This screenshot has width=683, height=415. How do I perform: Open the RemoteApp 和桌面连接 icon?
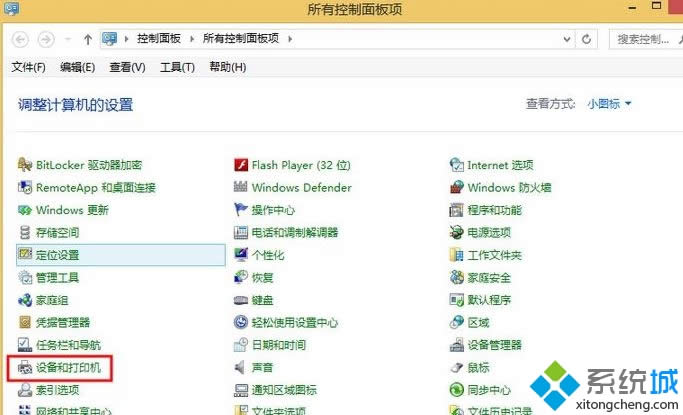click(25, 188)
